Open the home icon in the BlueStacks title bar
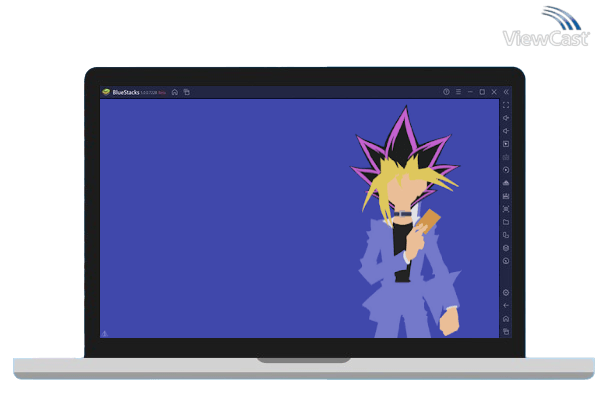The height and width of the screenshot is (414, 602). coord(175,92)
